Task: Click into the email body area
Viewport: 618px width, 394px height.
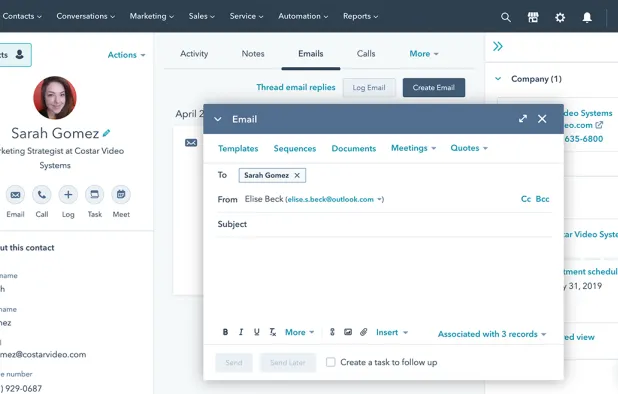Action: click(384, 280)
